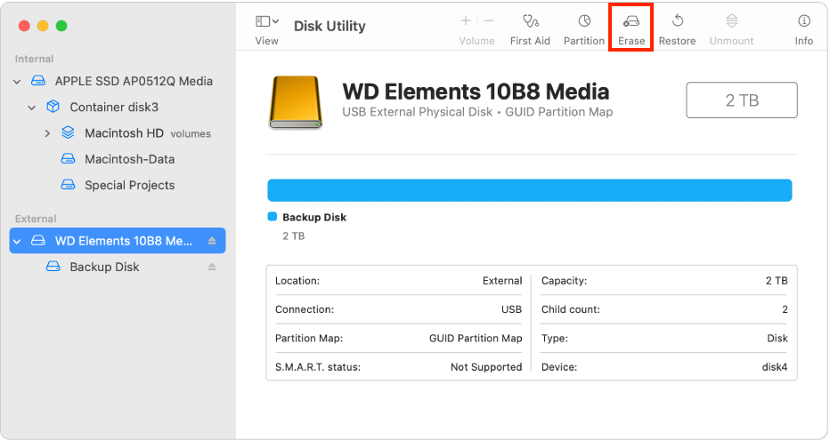Image resolution: width=830 pixels, height=440 pixels.
Task: Collapse the WD Elements 10B8 disk row
Action: 17,241
